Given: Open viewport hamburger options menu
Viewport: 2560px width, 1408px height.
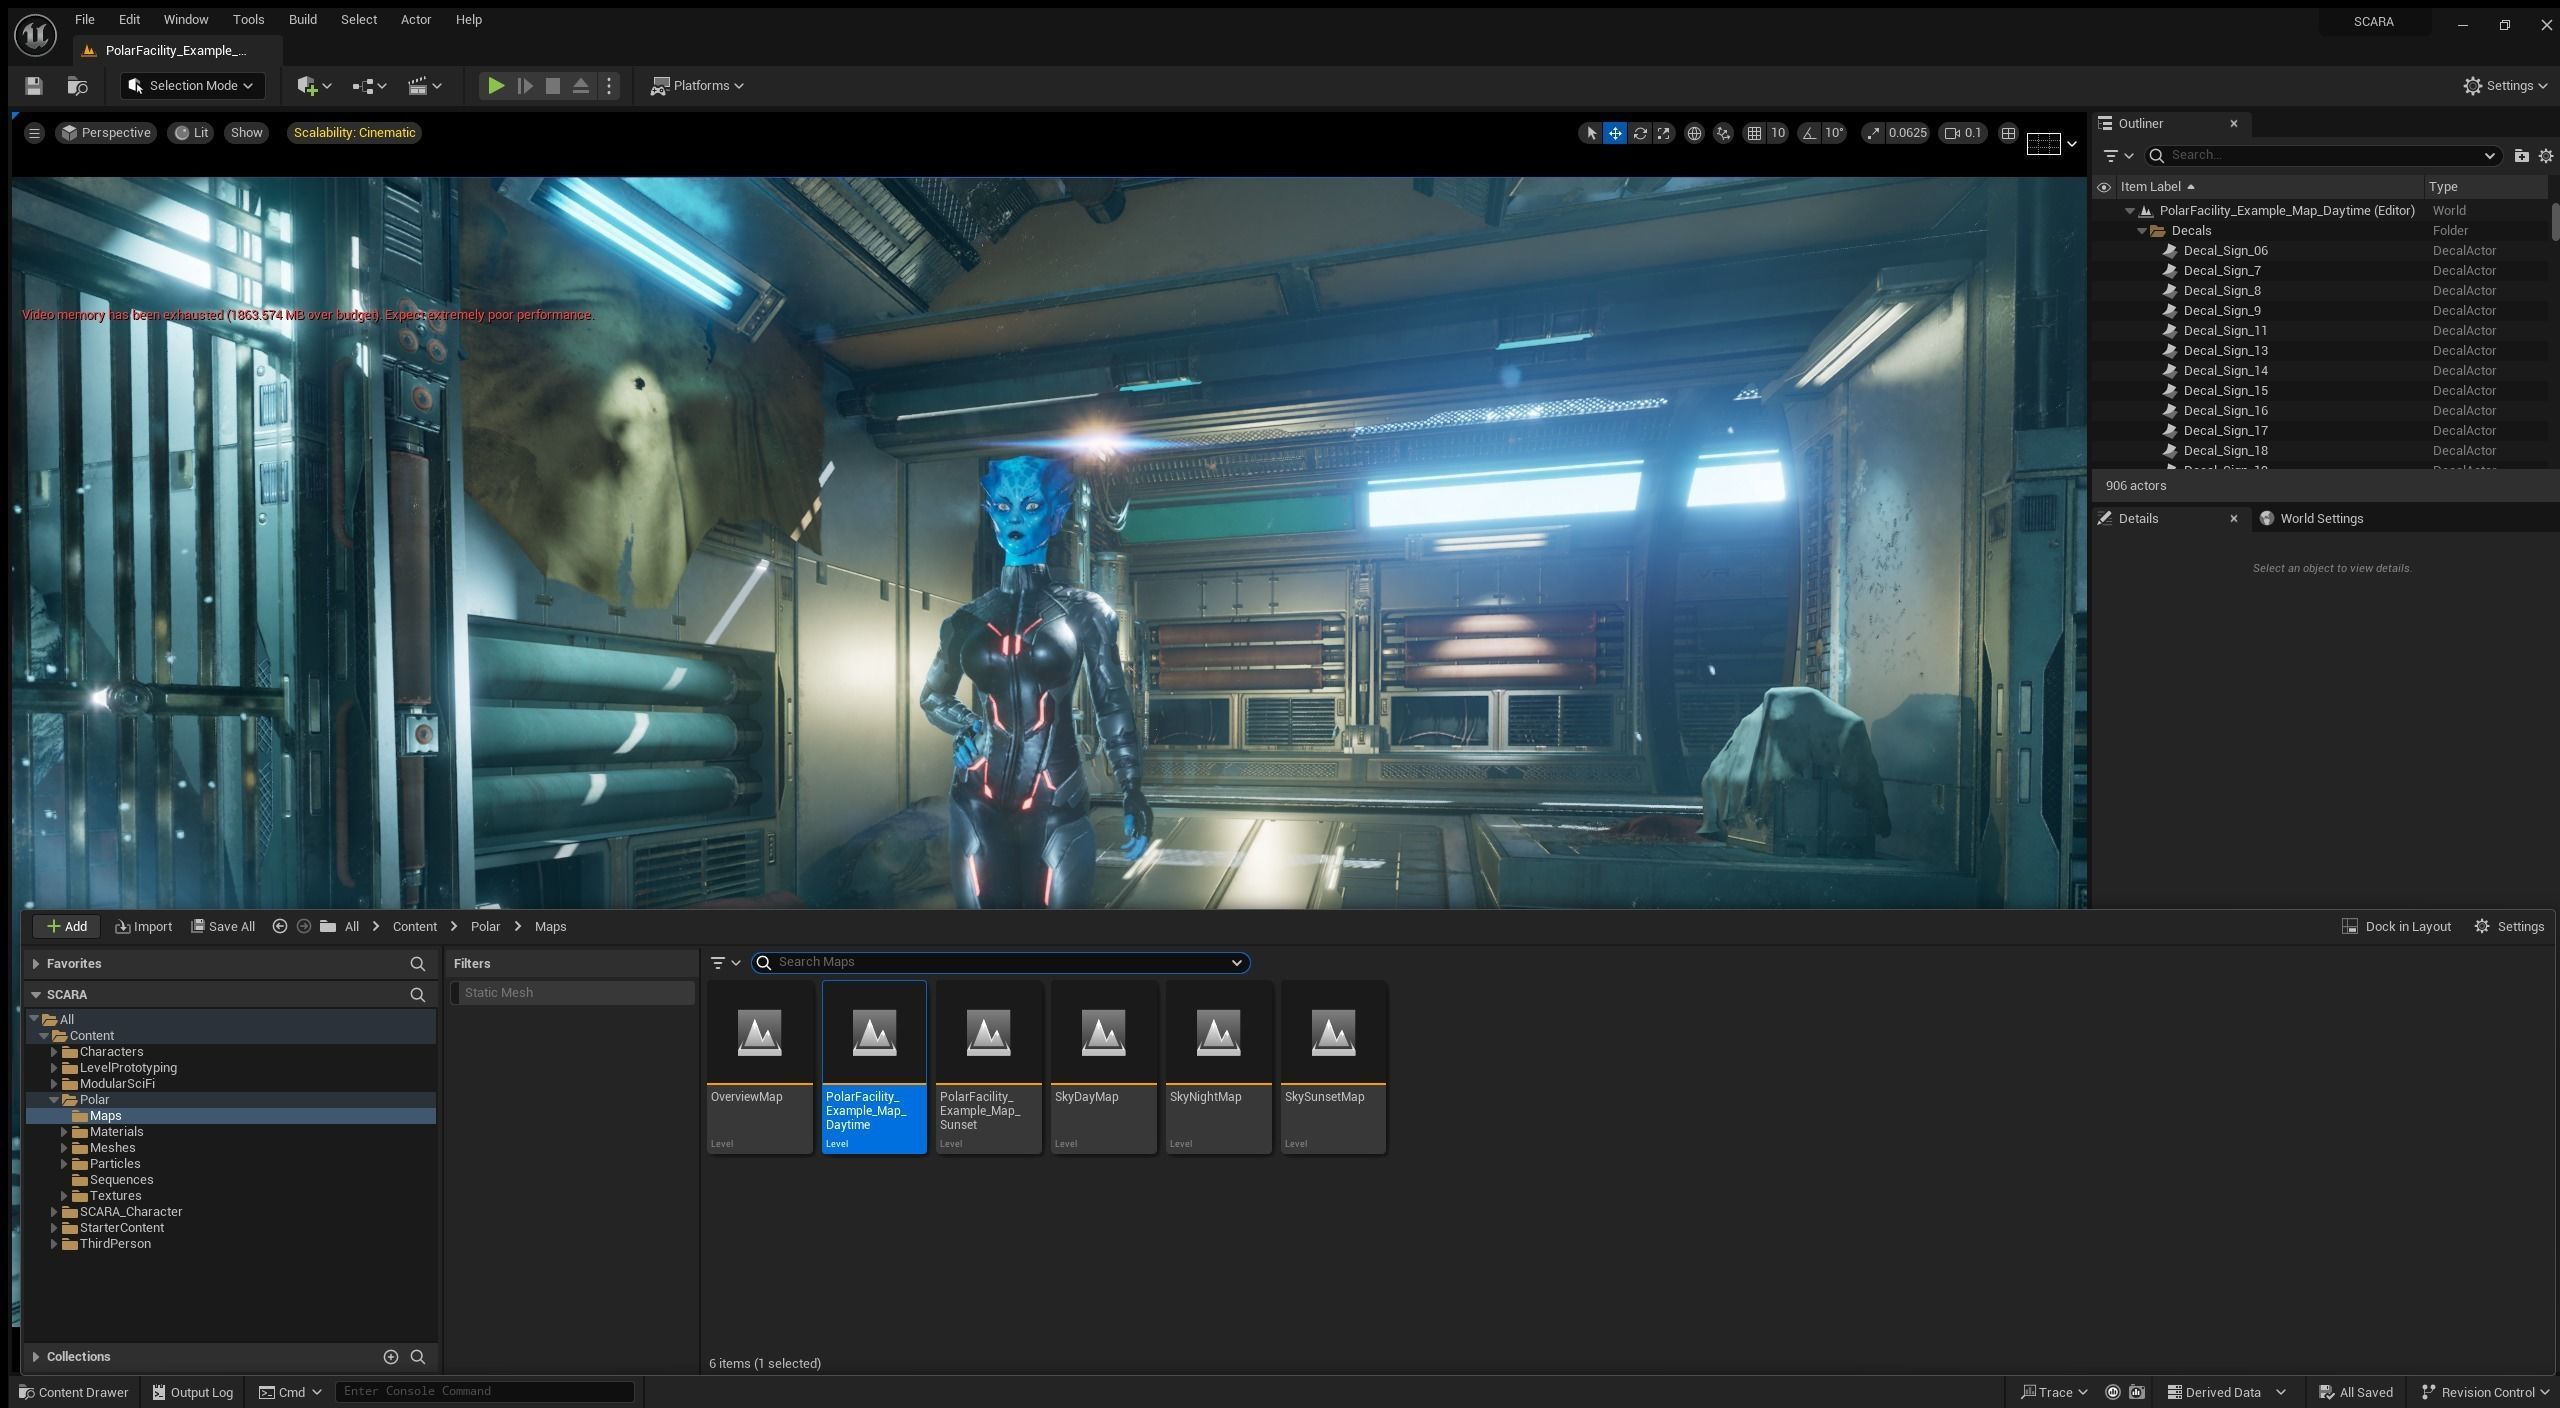Looking at the screenshot, I should tap(34, 133).
